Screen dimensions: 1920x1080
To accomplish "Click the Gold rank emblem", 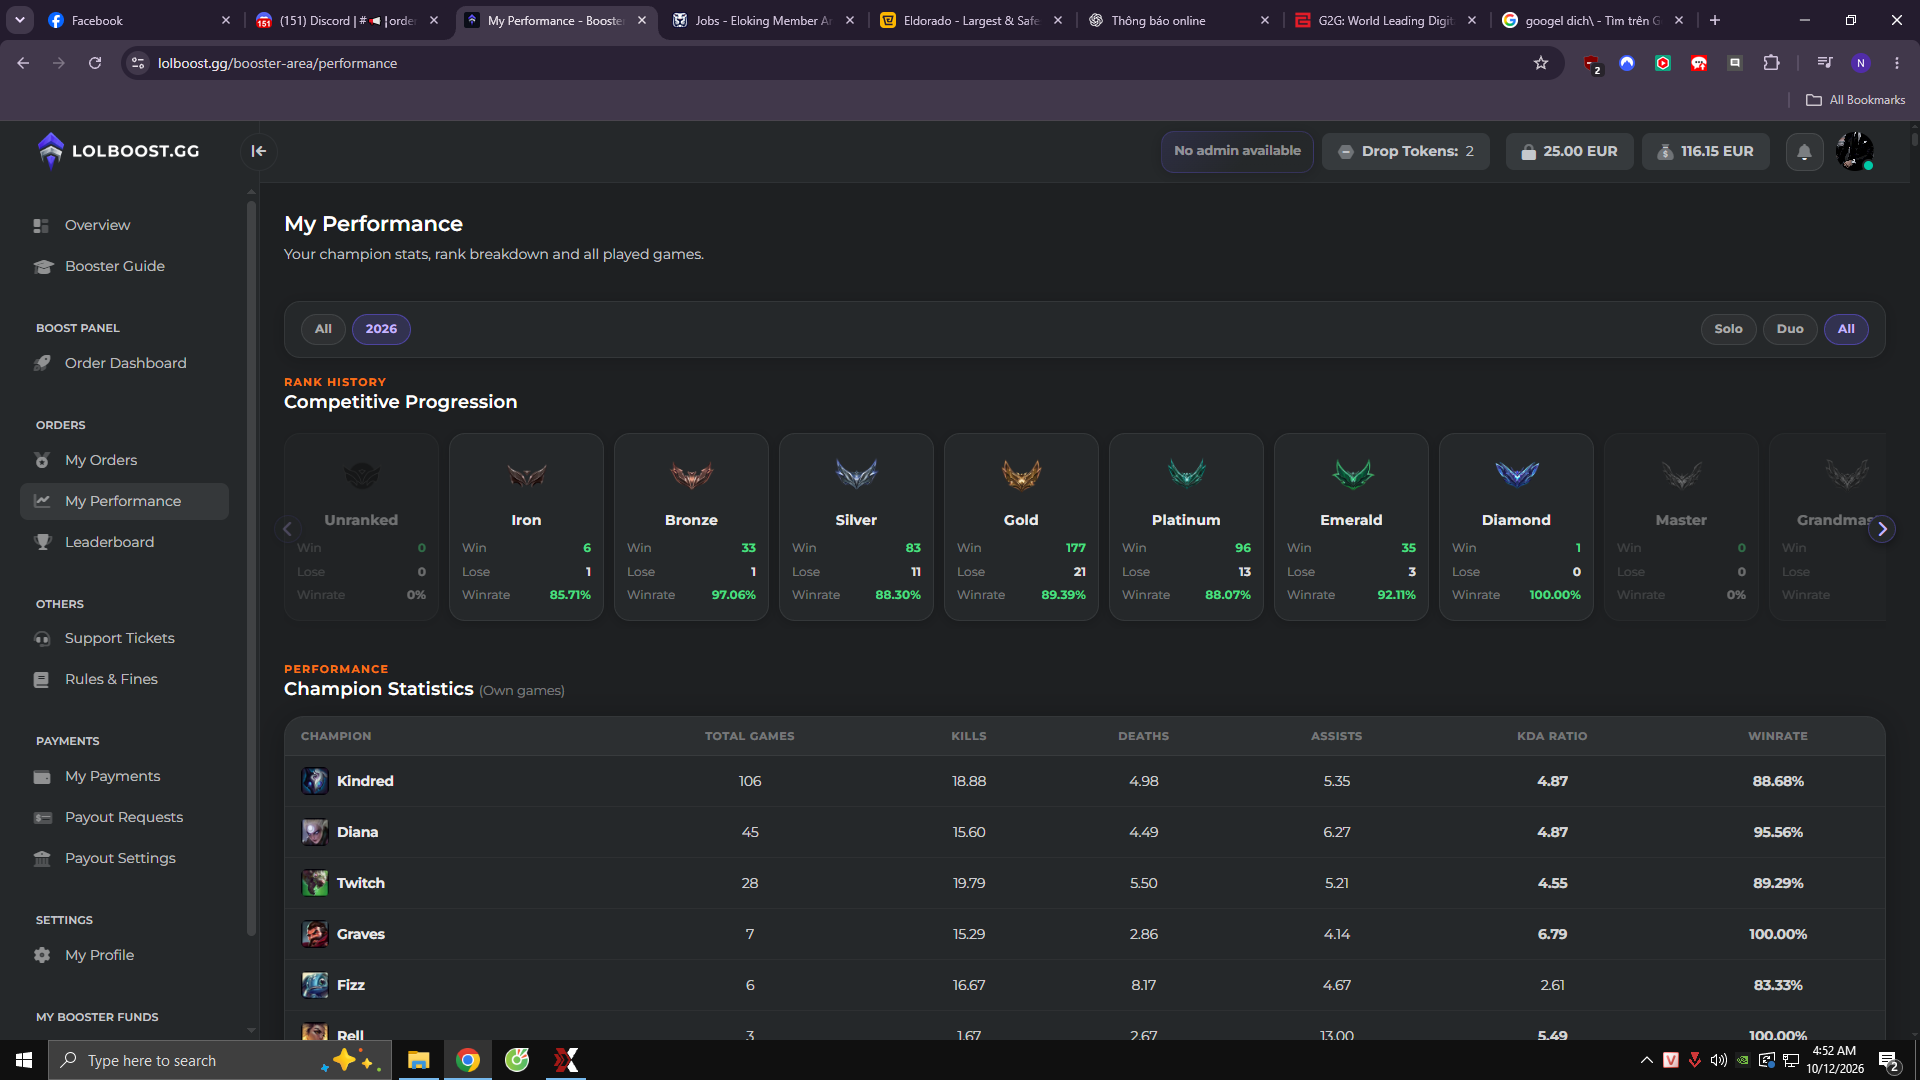I will point(1021,473).
